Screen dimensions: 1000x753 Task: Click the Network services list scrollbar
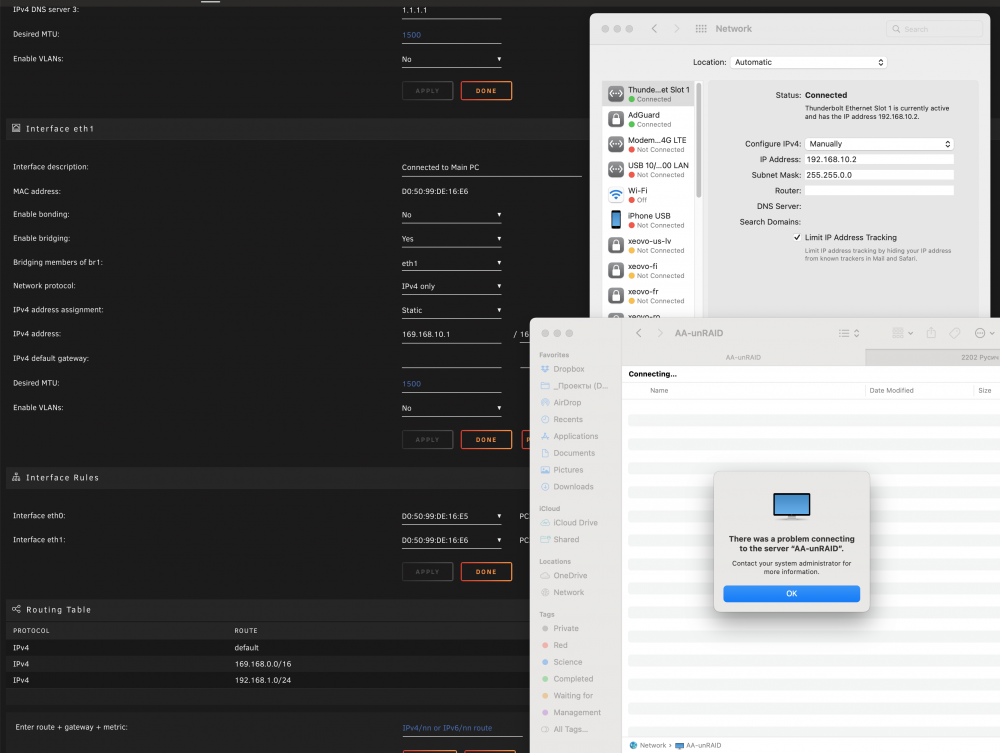[698, 140]
